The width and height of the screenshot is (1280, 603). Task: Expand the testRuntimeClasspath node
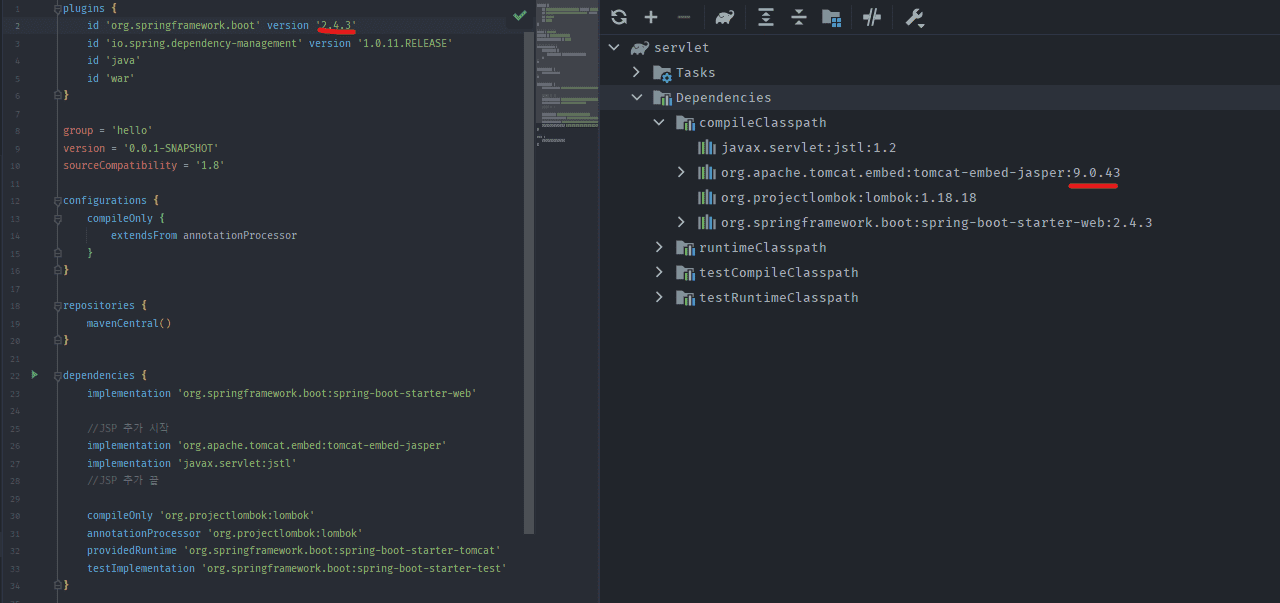(x=659, y=298)
